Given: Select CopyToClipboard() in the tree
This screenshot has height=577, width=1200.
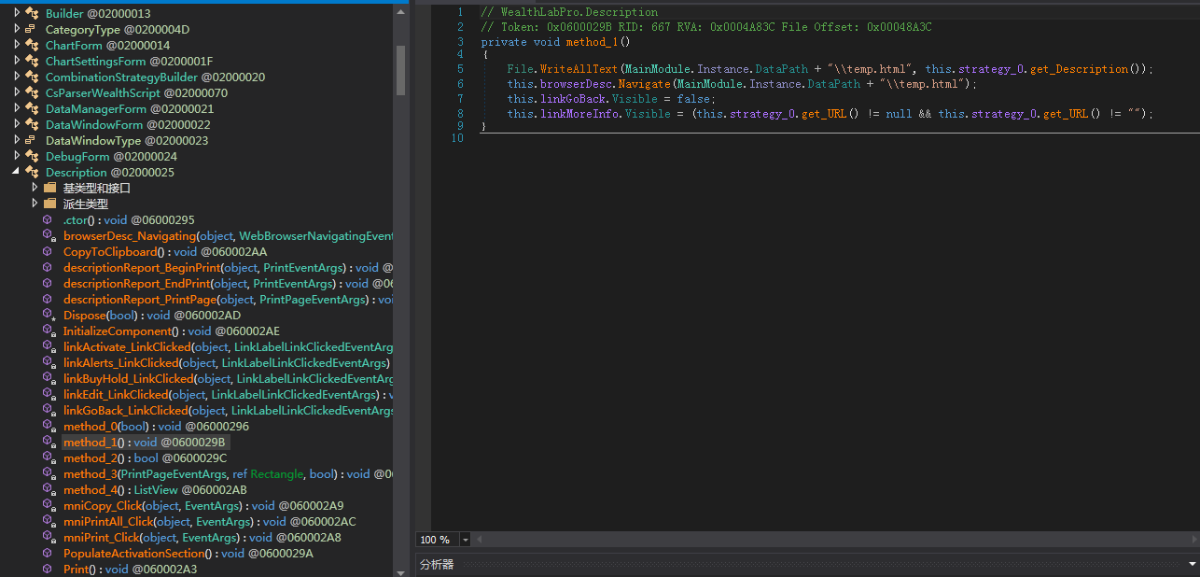Looking at the screenshot, I should tap(110, 251).
